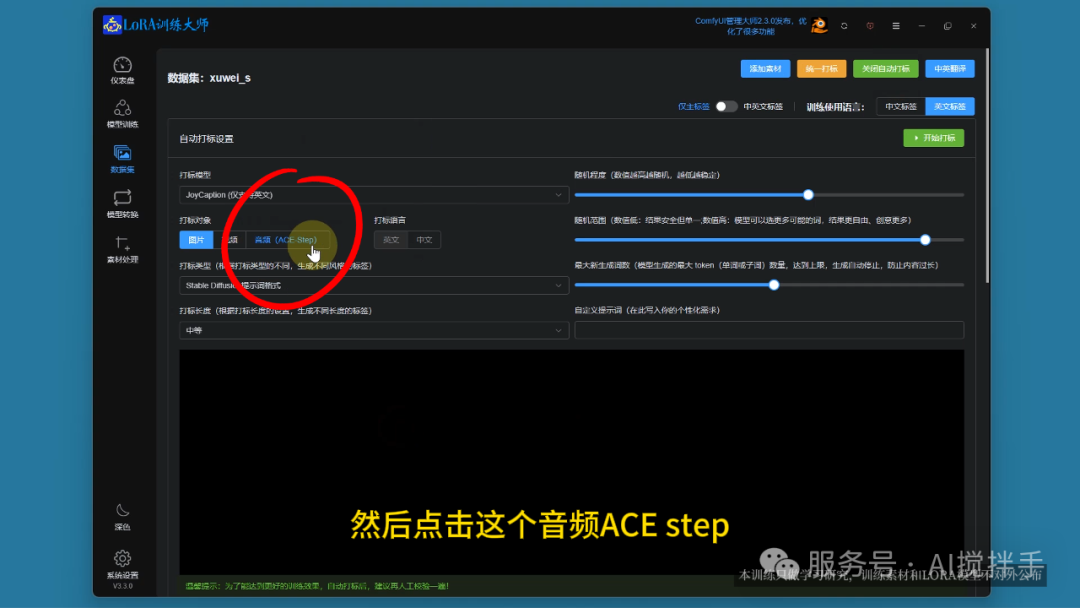Open 素材处理 material processing in the sidebar
The image size is (1080, 608).
tap(122, 249)
